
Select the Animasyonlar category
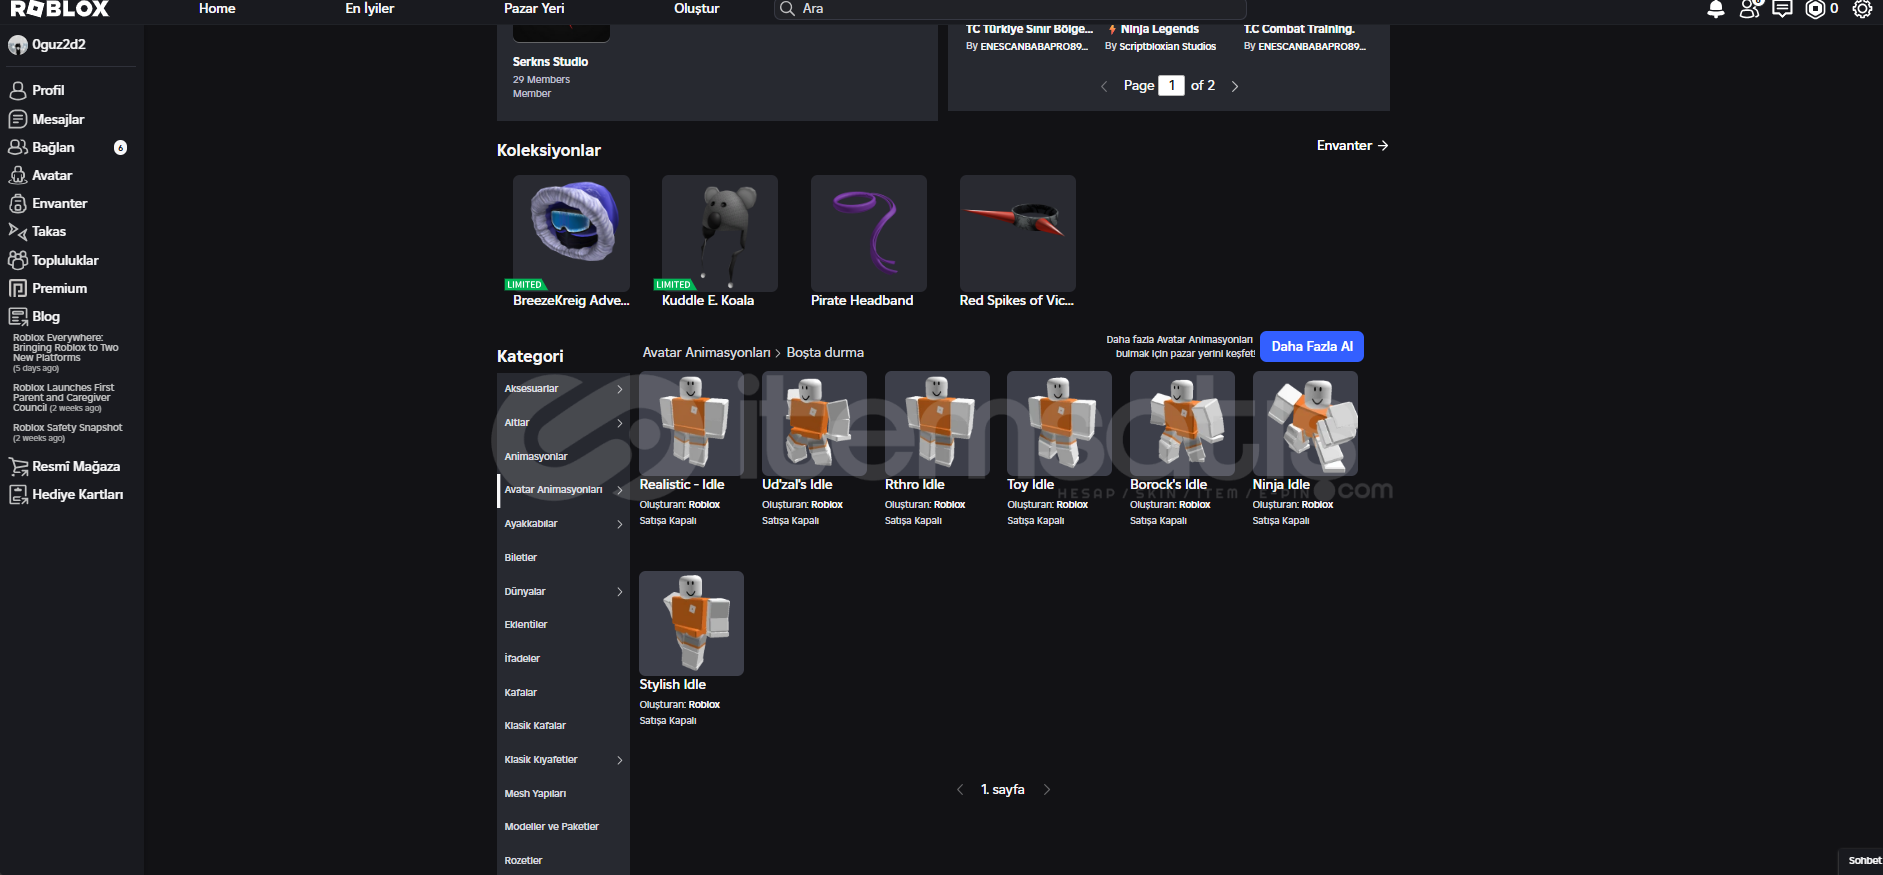[x=563, y=457]
